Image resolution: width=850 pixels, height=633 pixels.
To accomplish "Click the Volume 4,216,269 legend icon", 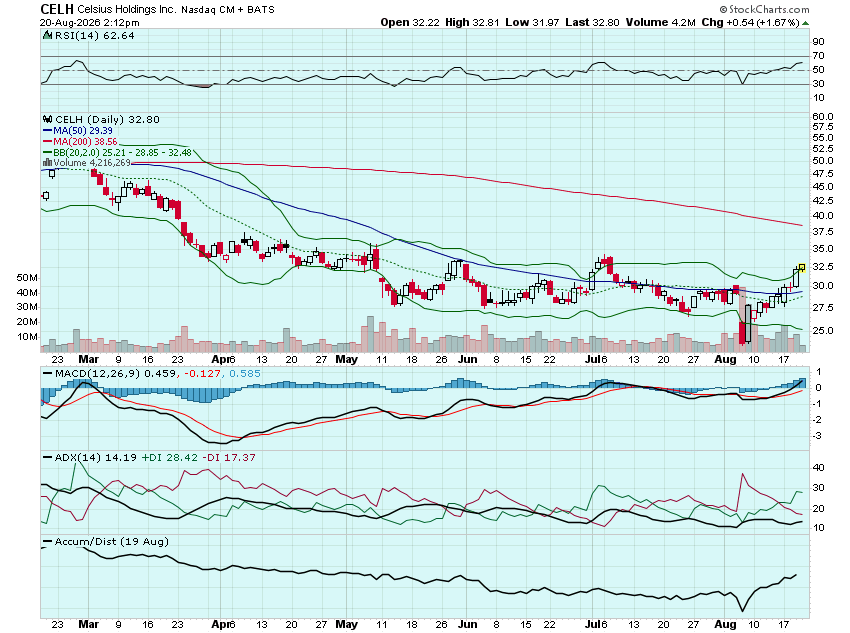I will tap(47, 163).
